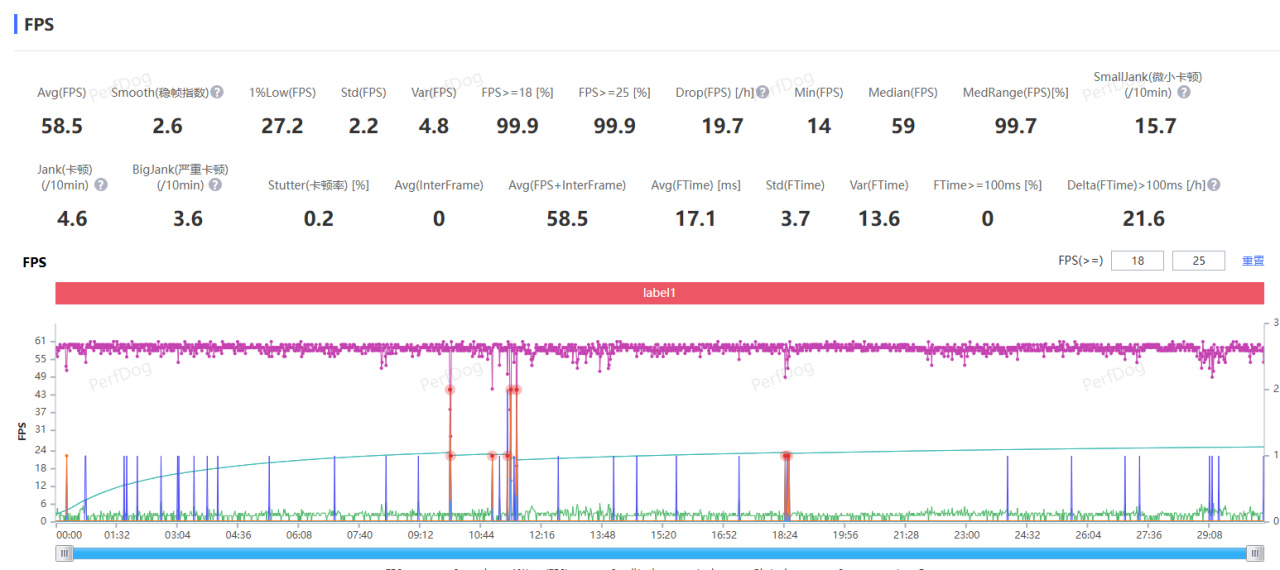The width and height of the screenshot is (1280, 570).
Task: Click the 18:24 time axis label
Action: [x=784, y=535]
